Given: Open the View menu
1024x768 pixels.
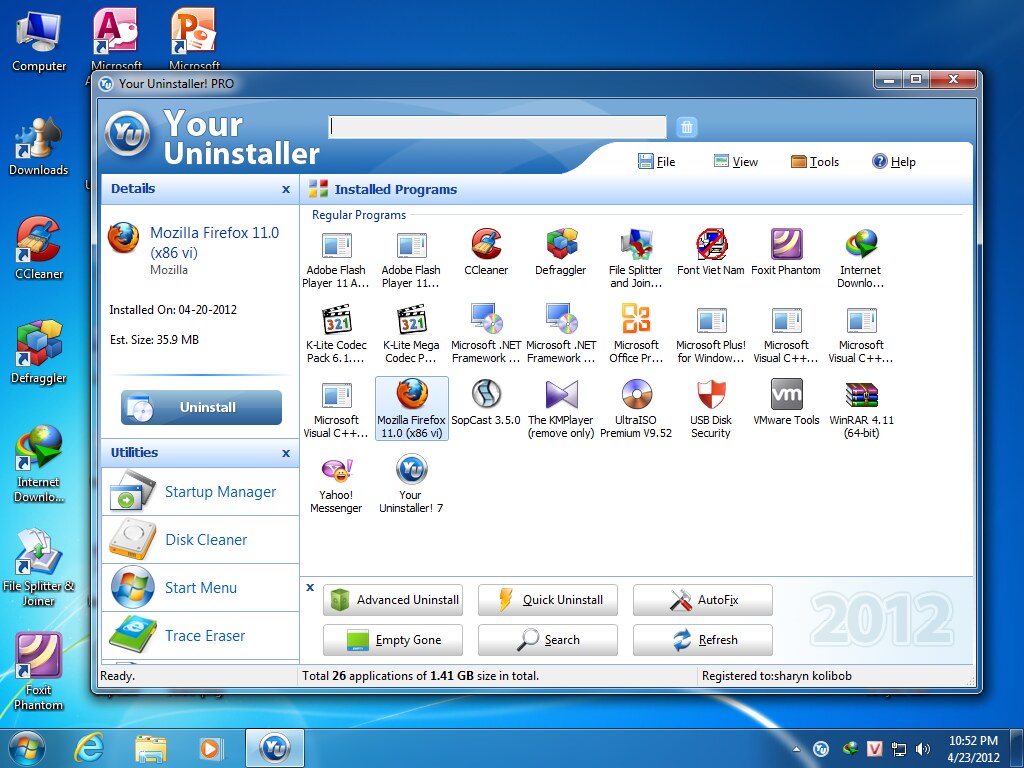Looking at the screenshot, I should (x=735, y=162).
